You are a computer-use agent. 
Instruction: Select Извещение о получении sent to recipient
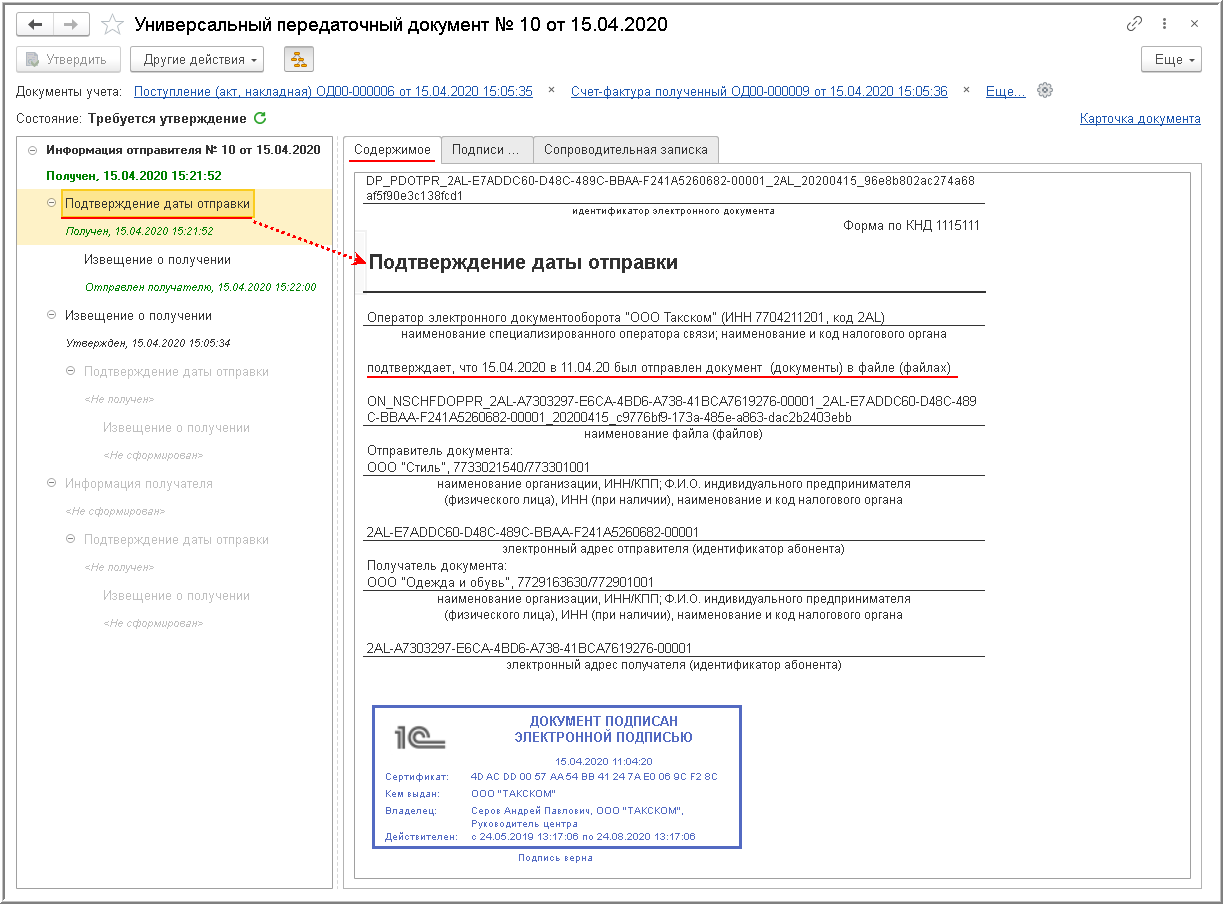(158, 260)
